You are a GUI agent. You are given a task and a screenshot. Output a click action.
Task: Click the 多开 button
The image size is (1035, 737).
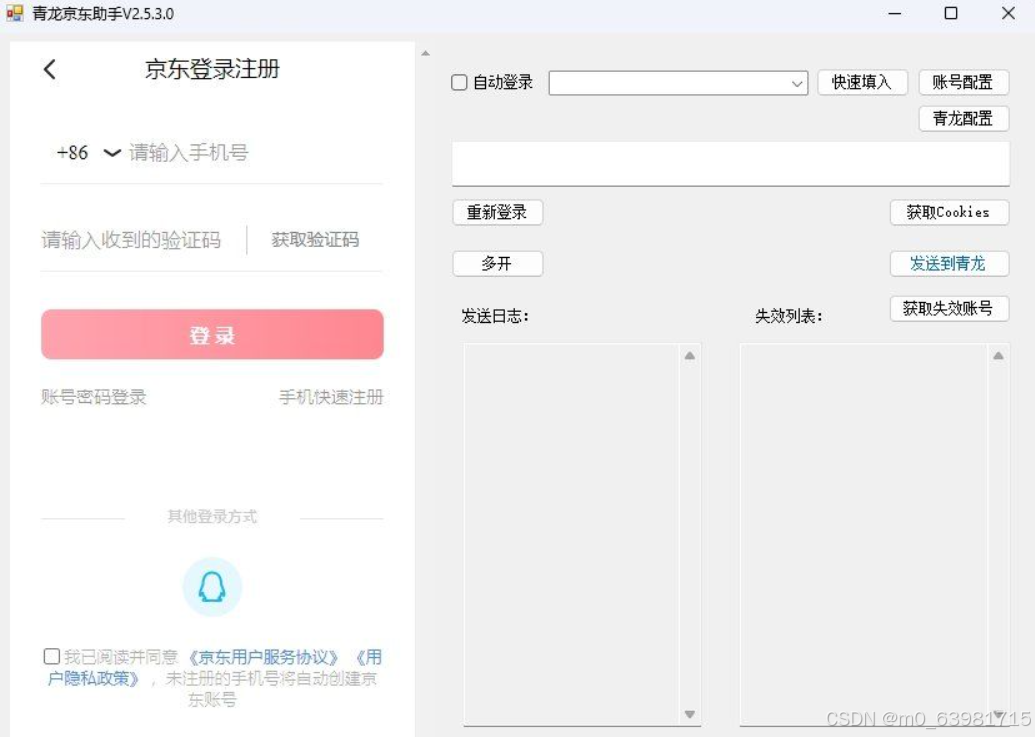click(x=497, y=264)
